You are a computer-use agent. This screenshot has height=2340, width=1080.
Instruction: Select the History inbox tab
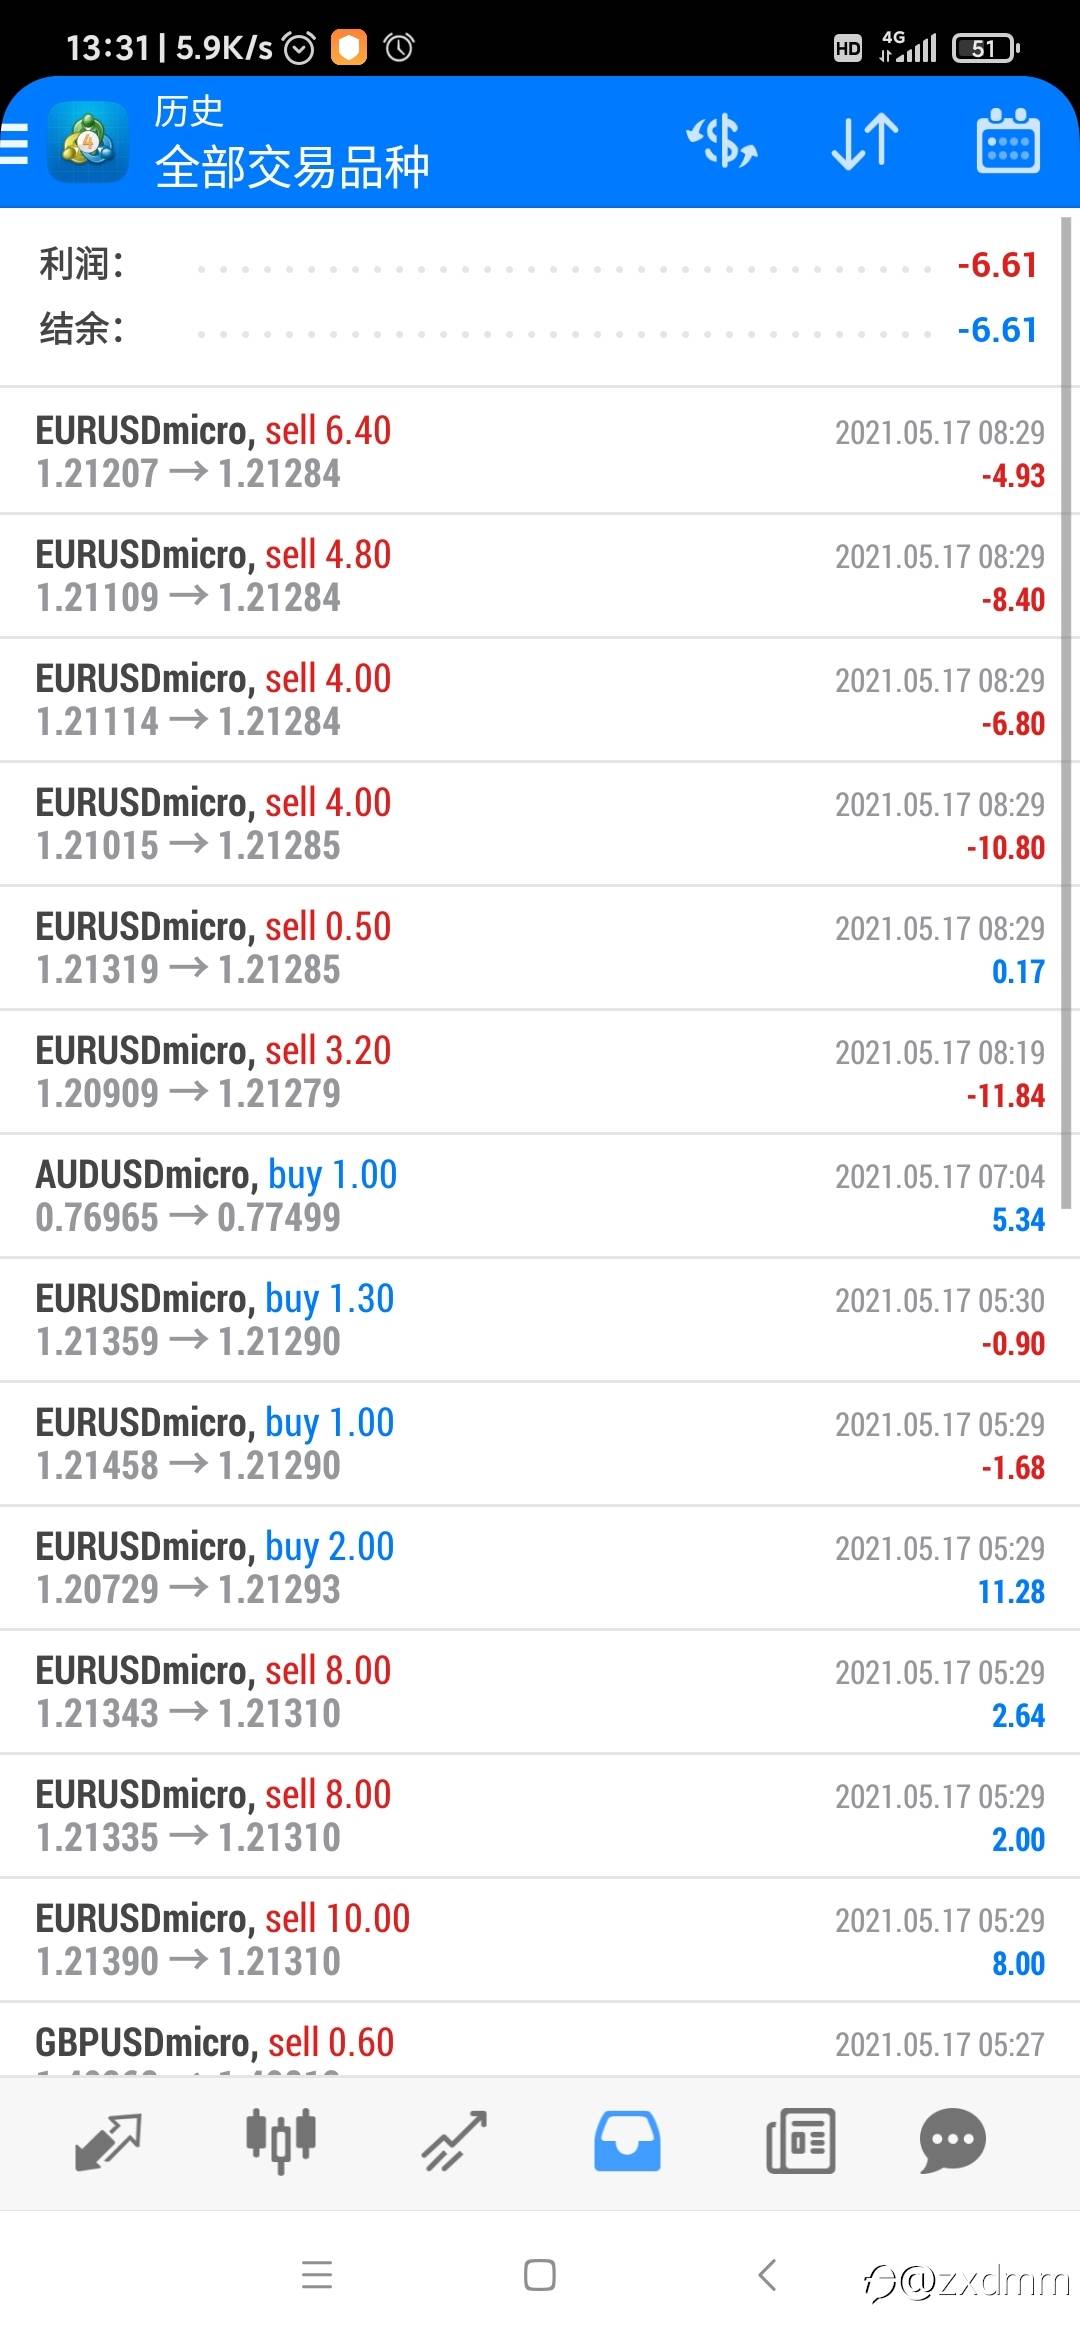(x=627, y=2141)
